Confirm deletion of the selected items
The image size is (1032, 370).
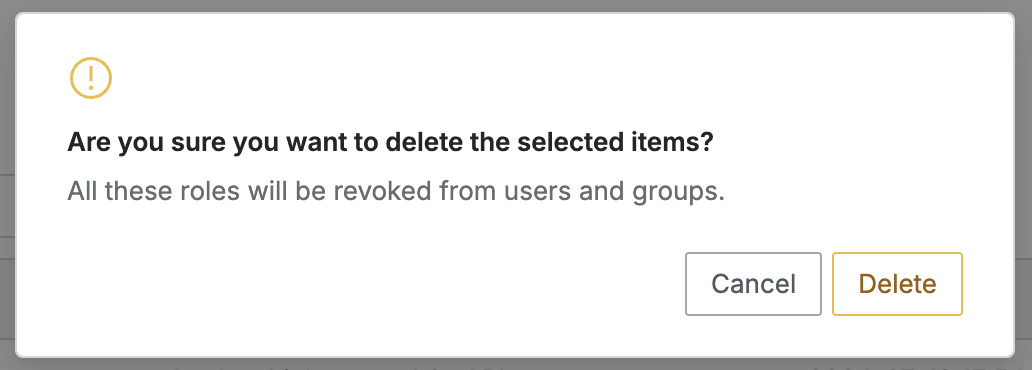pyautogui.click(x=897, y=284)
